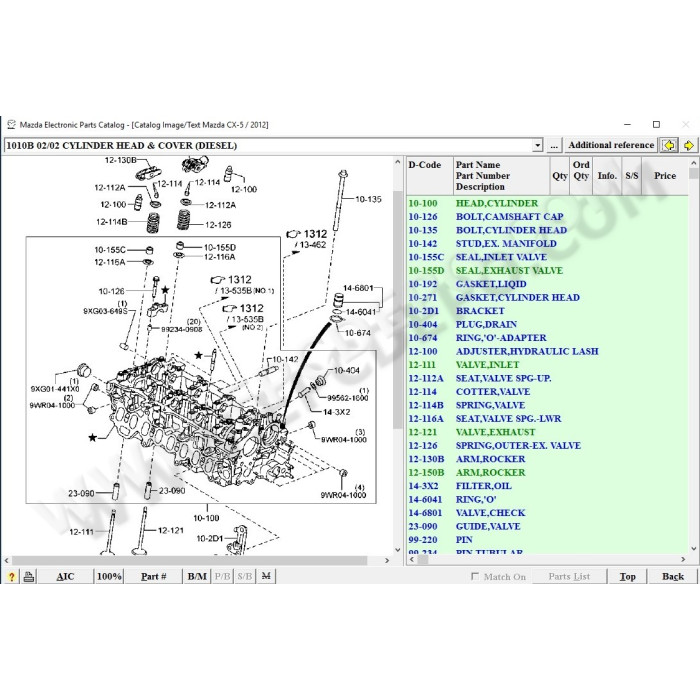The height and width of the screenshot is (700, 700).
Task: Click the printer icon in bottom toolbar
Action: point(29,576)
